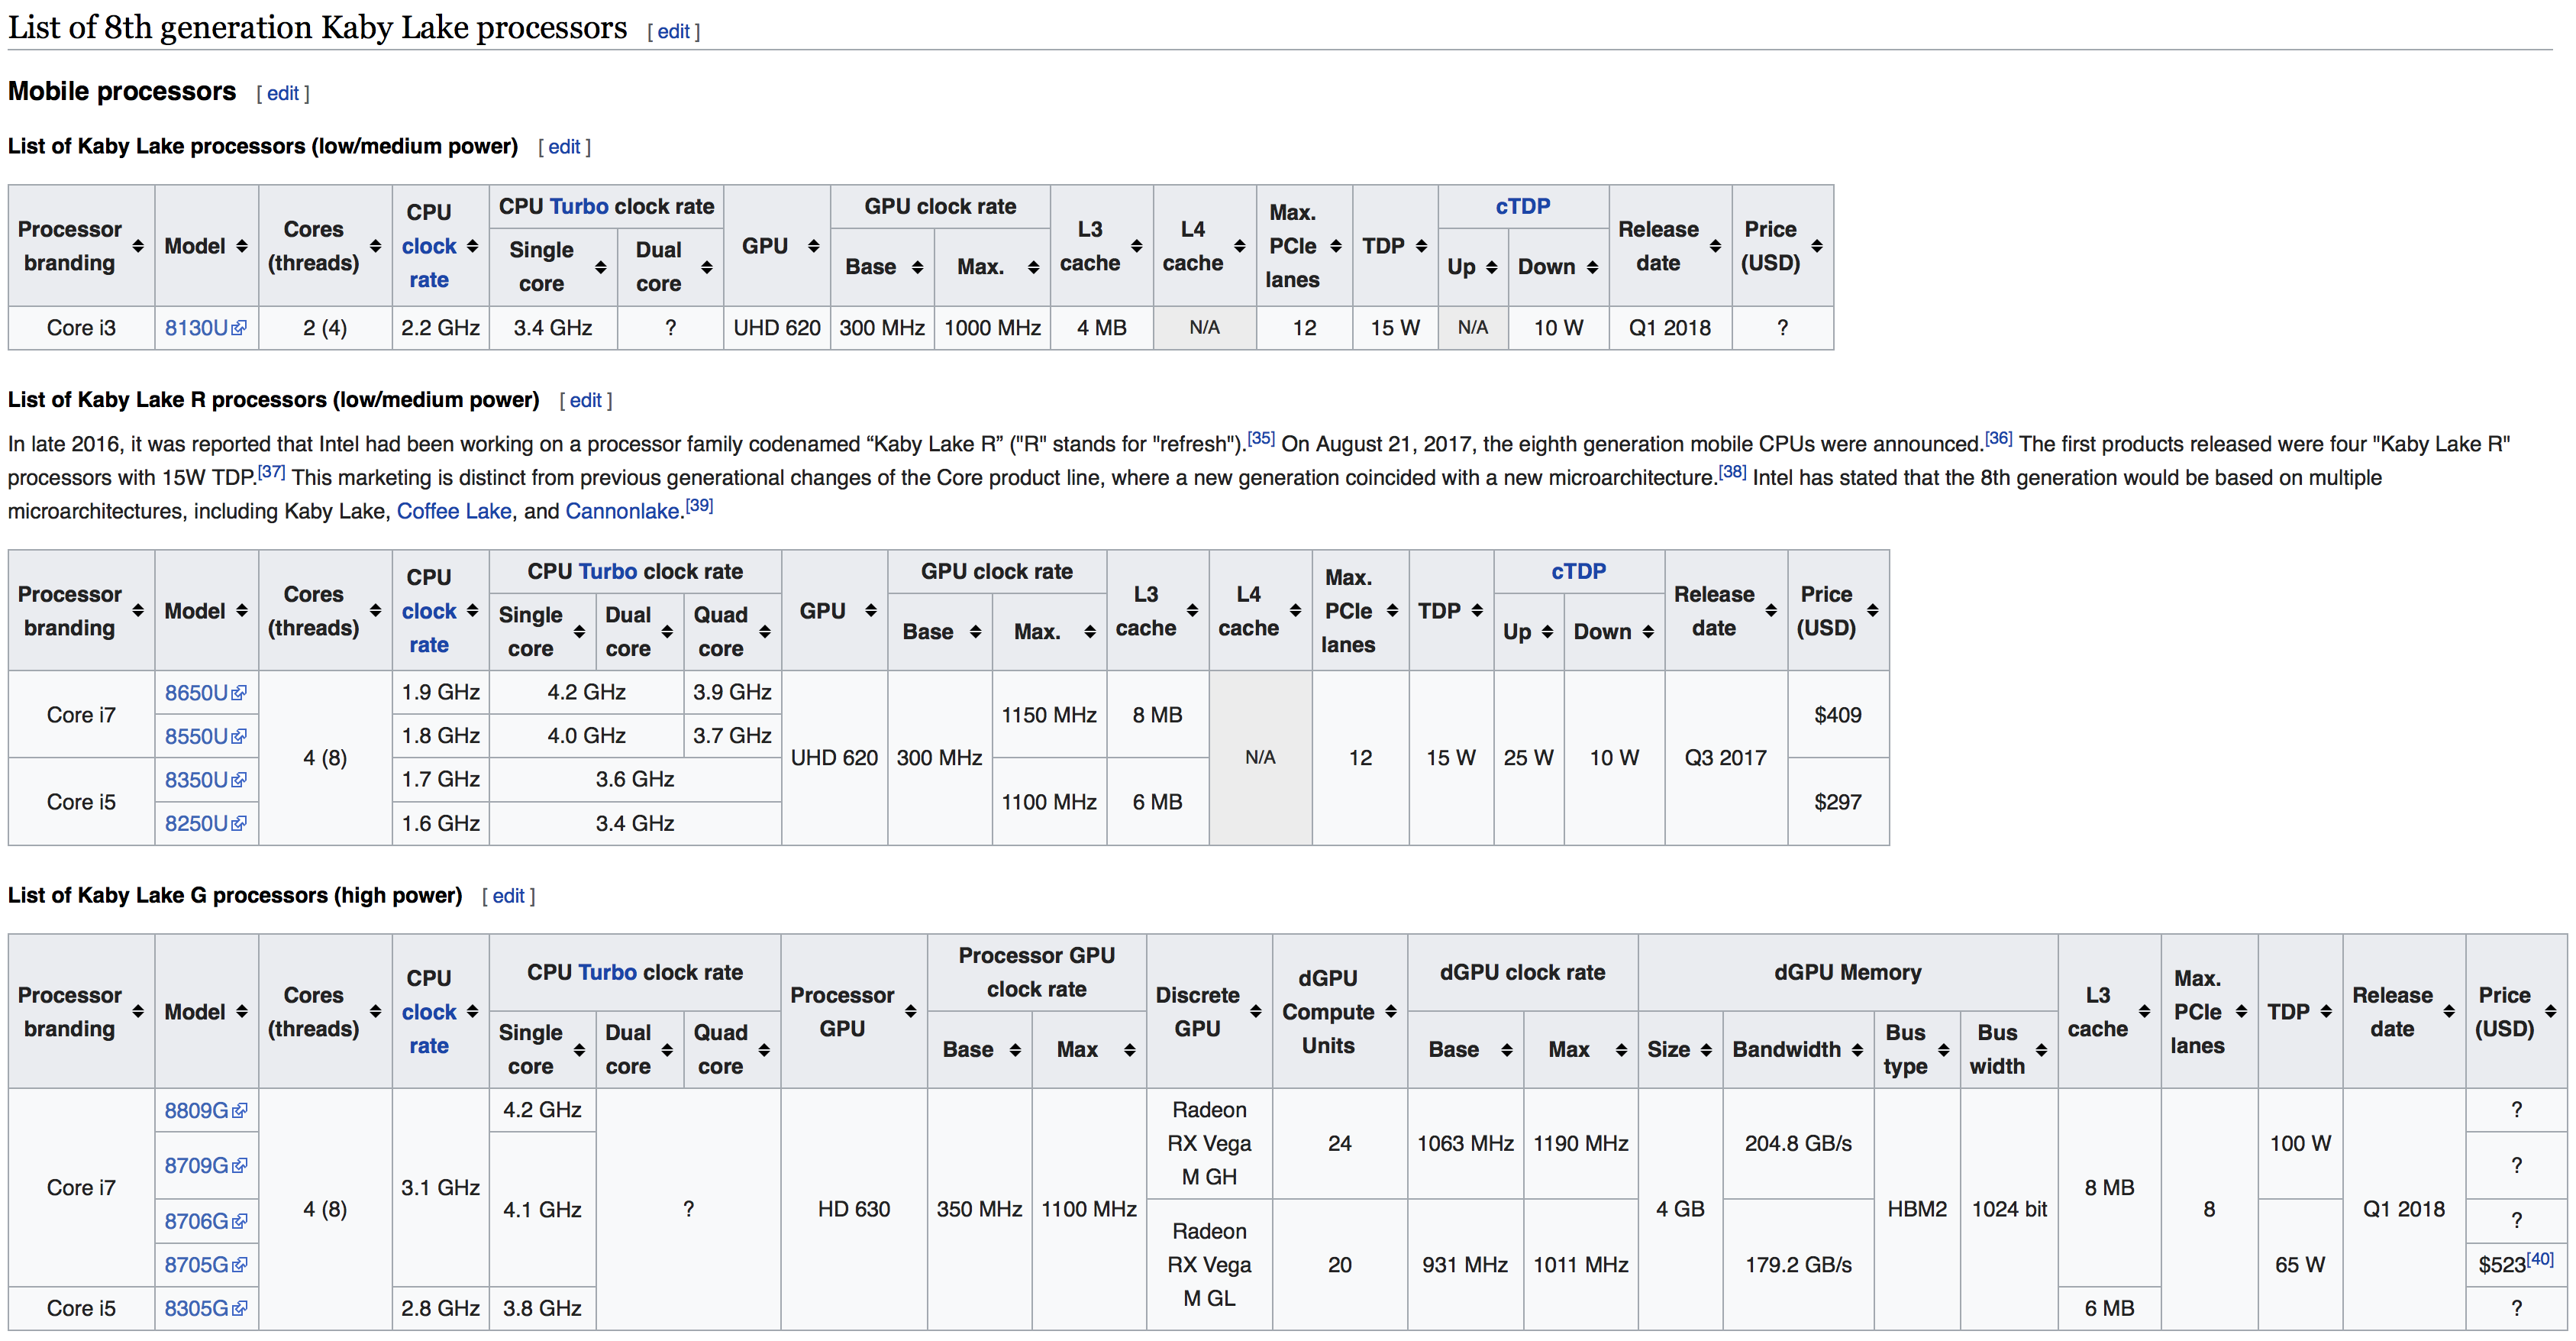This screenshot has height=1341, width=2576.
Task: Open the 8250U model link
Action: [x=196, y=824]
